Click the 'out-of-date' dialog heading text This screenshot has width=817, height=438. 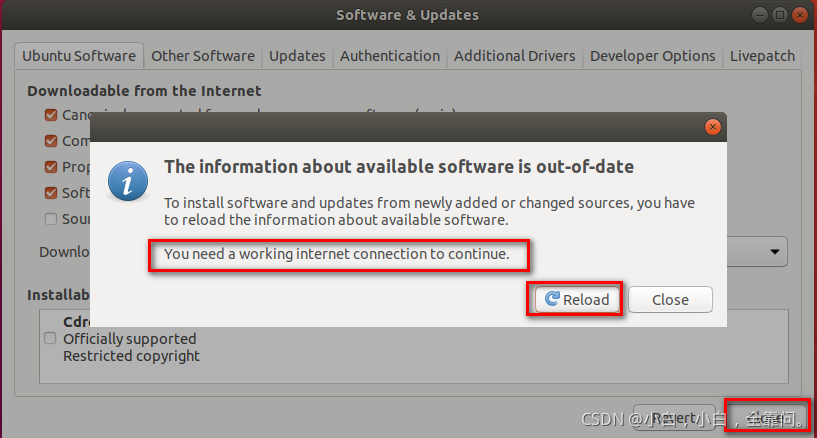point(399,167)
